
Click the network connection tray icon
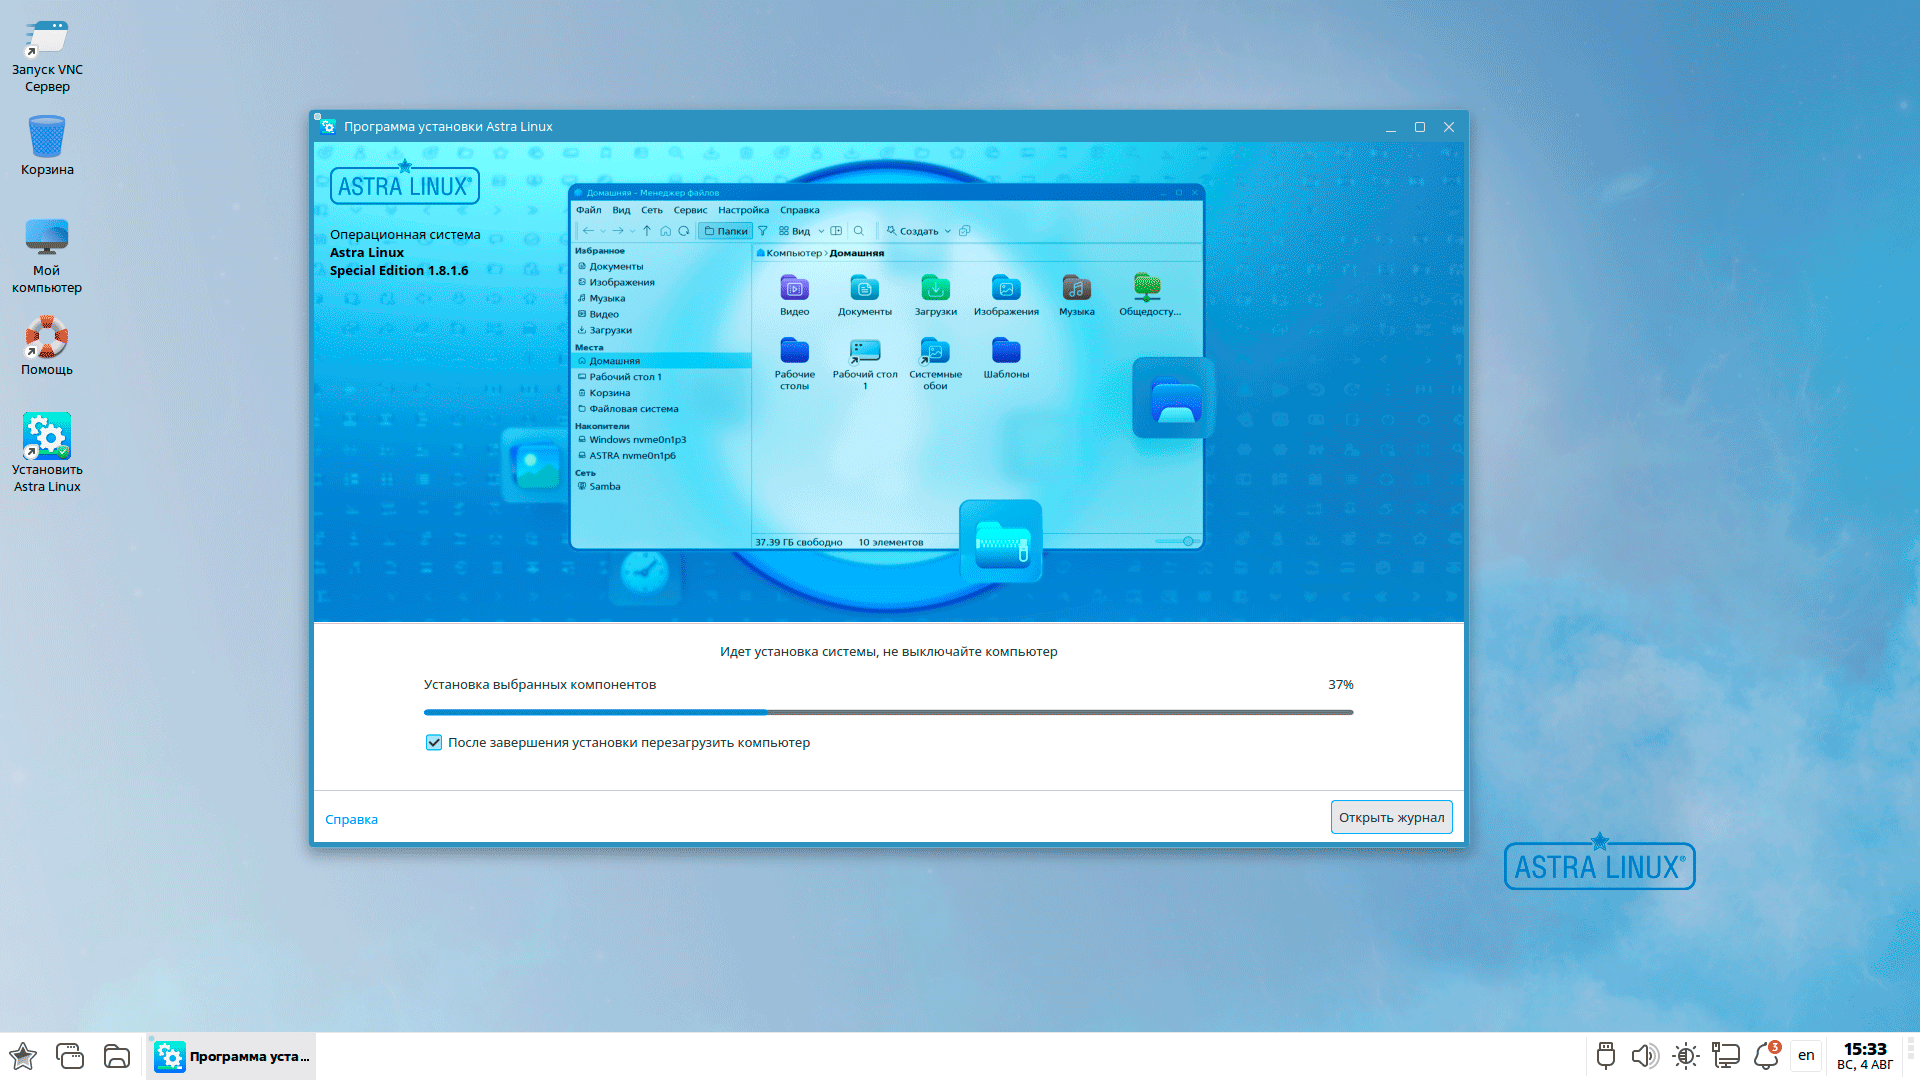tap(1726, 1056)
